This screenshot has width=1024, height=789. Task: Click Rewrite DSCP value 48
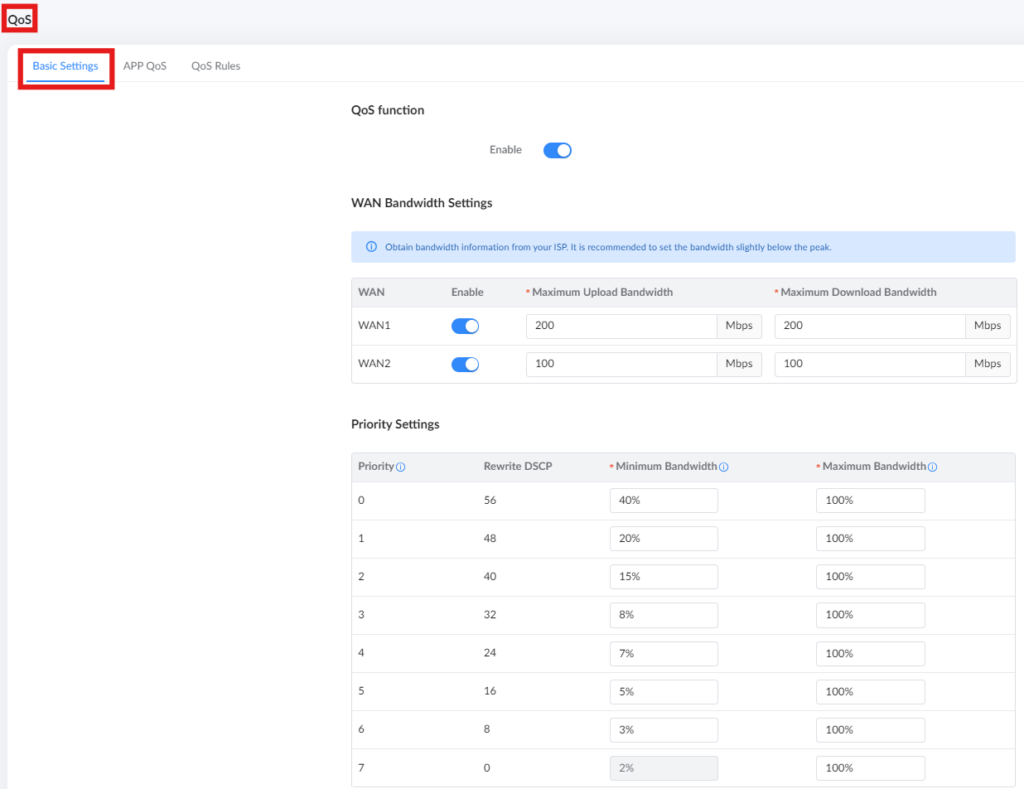[x=490, y=539]
